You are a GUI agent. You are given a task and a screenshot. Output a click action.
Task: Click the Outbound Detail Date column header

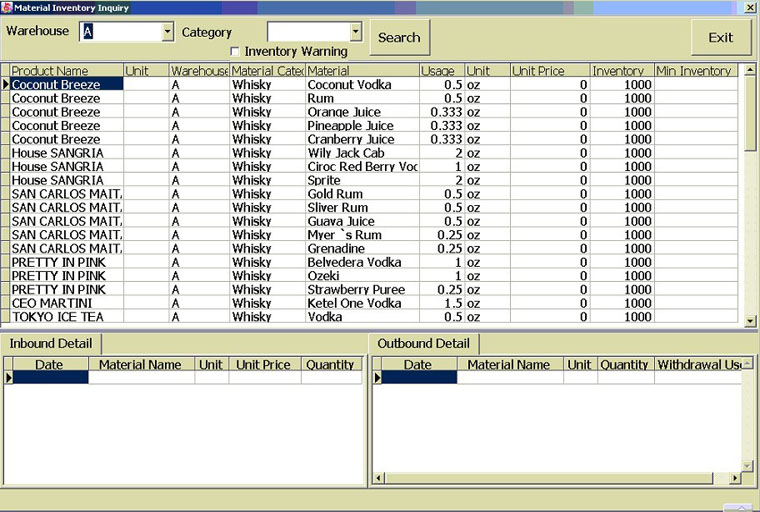(419, 365)
